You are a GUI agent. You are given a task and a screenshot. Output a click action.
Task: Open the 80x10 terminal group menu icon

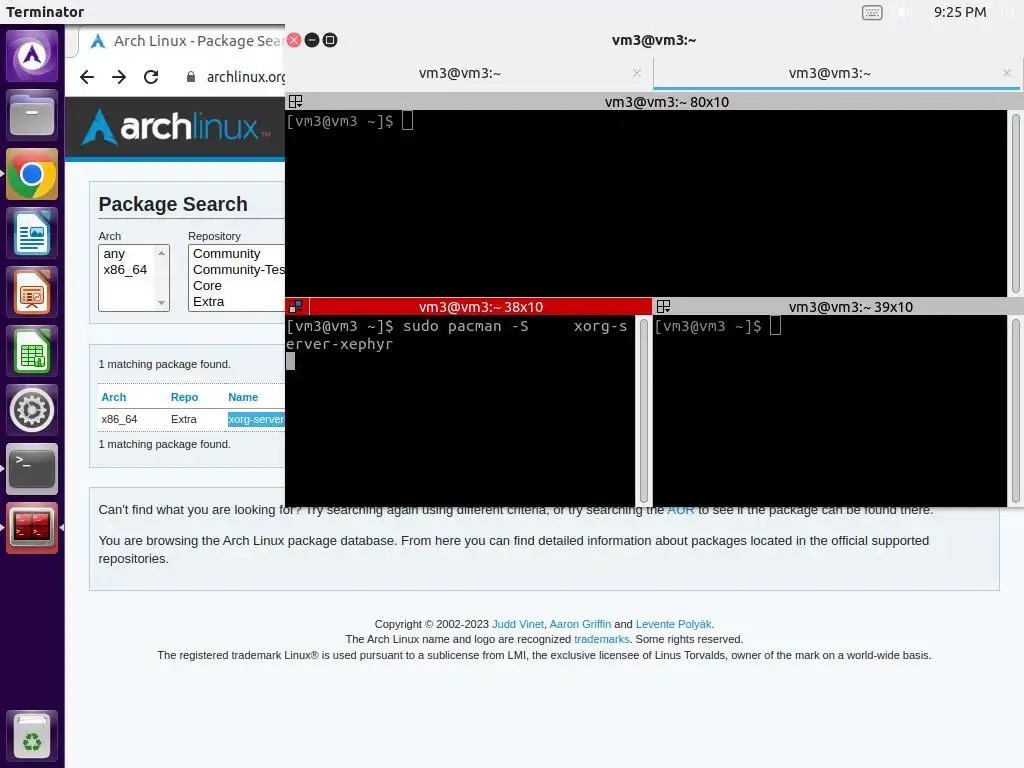pyautogui.click(x=295, y=101)
